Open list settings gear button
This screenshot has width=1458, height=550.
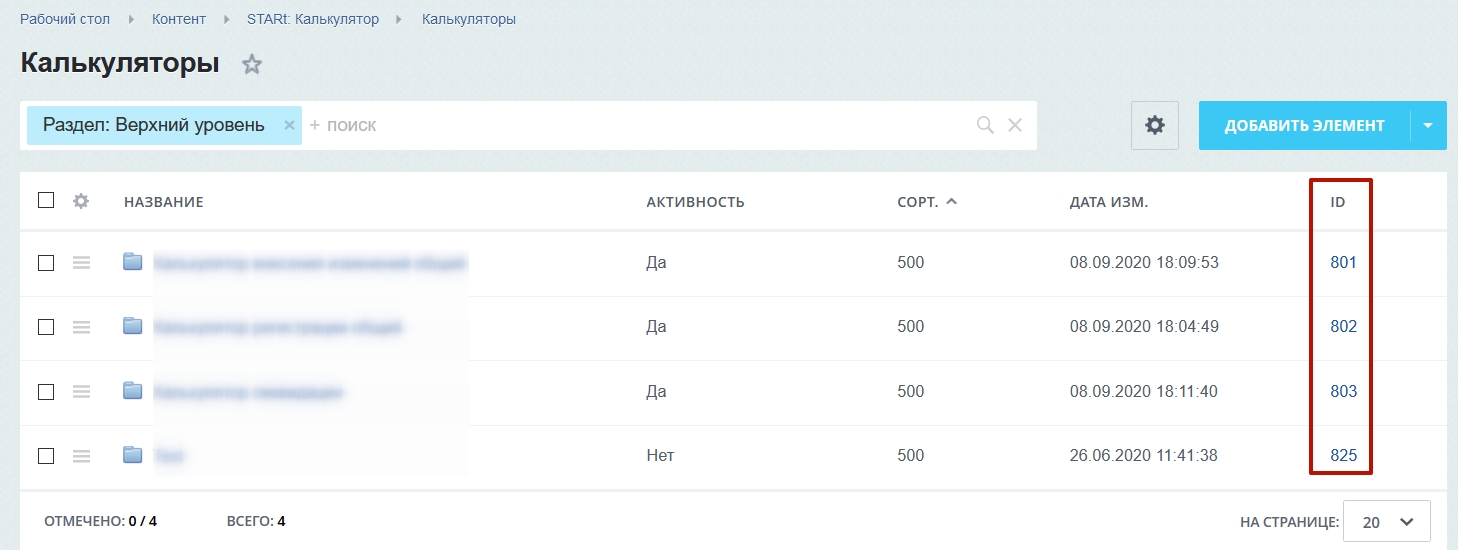tap(1155, 125)
